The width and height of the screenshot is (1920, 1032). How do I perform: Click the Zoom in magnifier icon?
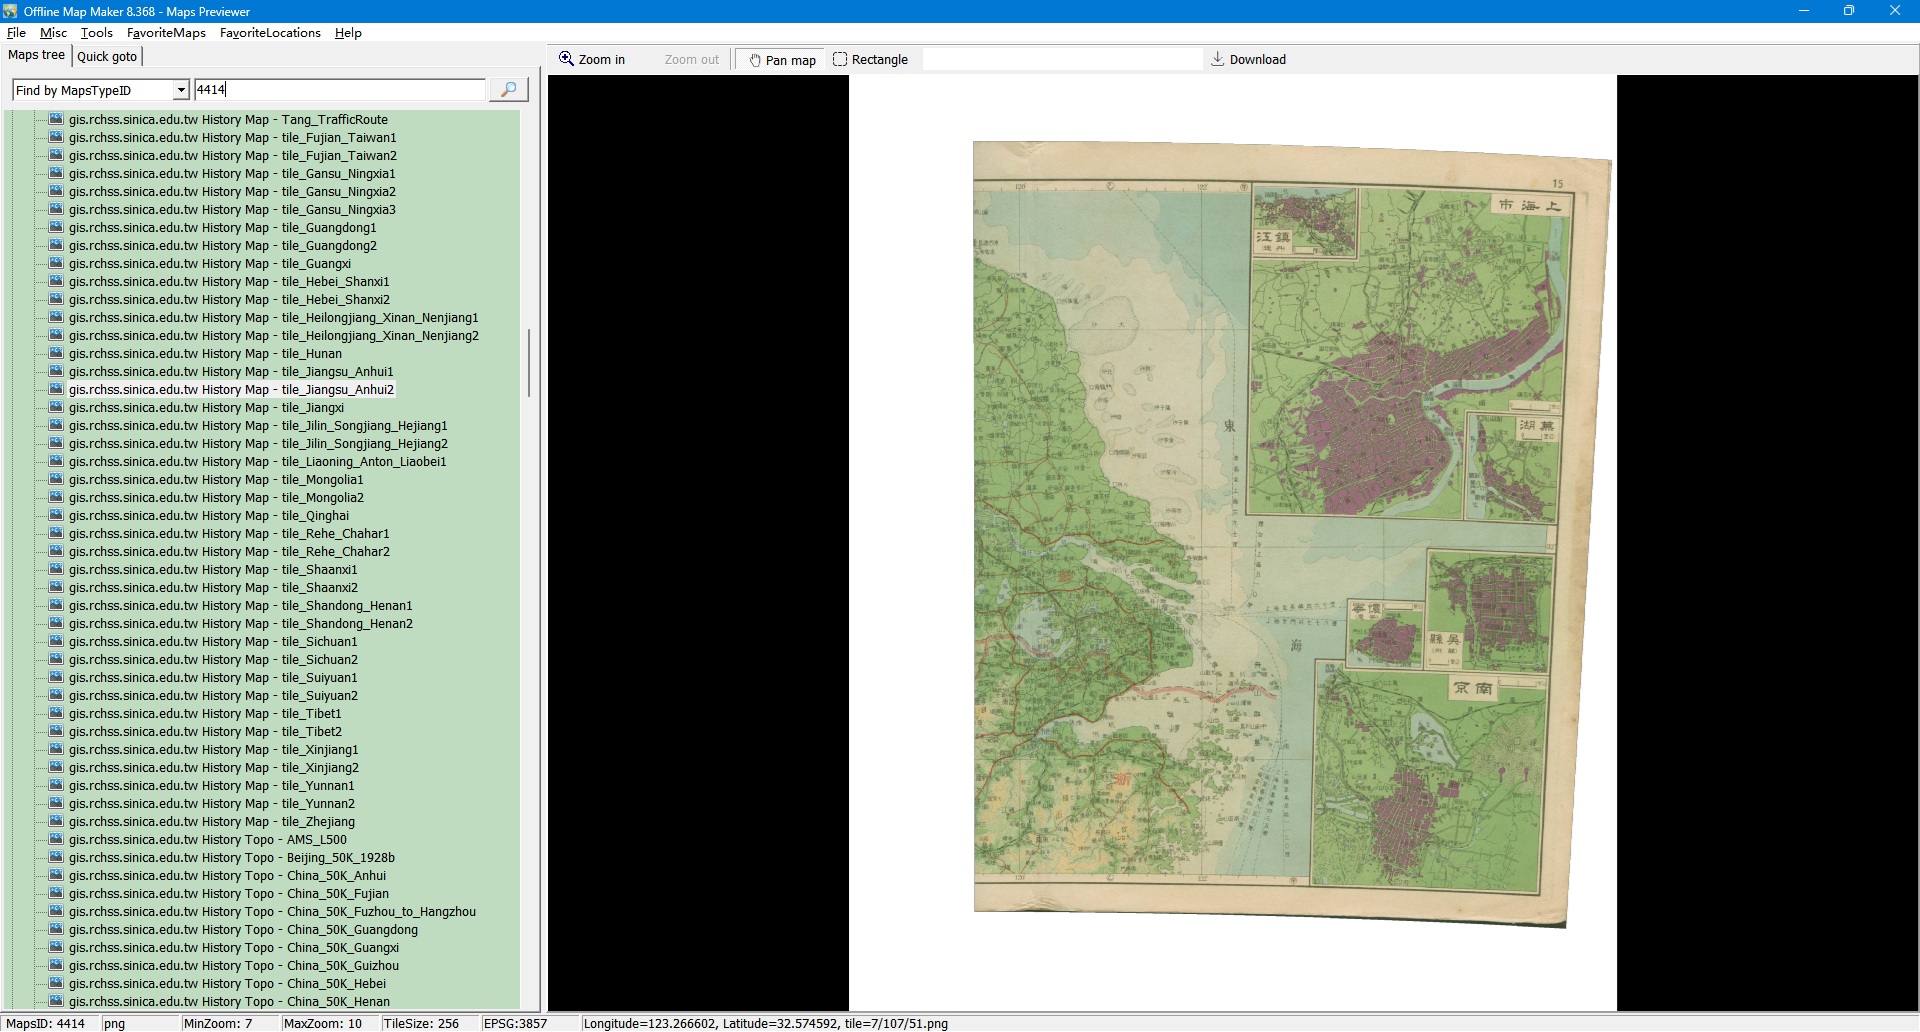[566, 59]
